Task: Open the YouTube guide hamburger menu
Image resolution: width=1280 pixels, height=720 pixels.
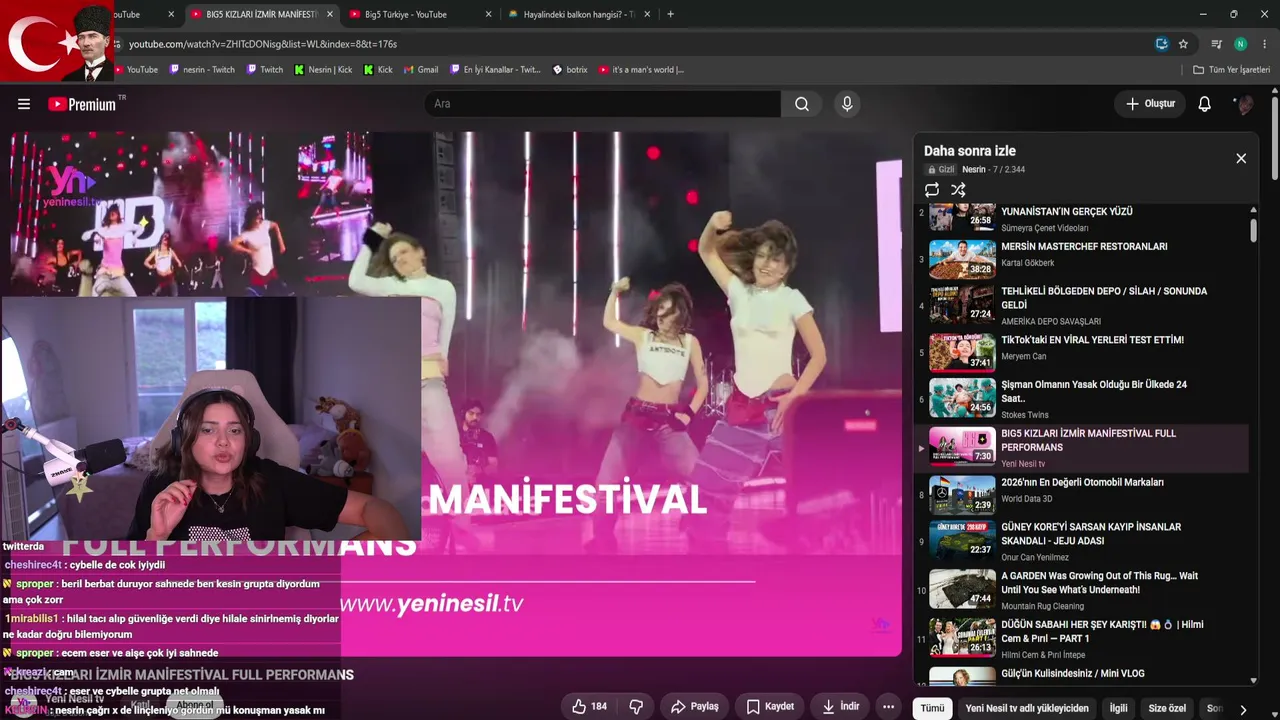Action: [x=24, y=104]
